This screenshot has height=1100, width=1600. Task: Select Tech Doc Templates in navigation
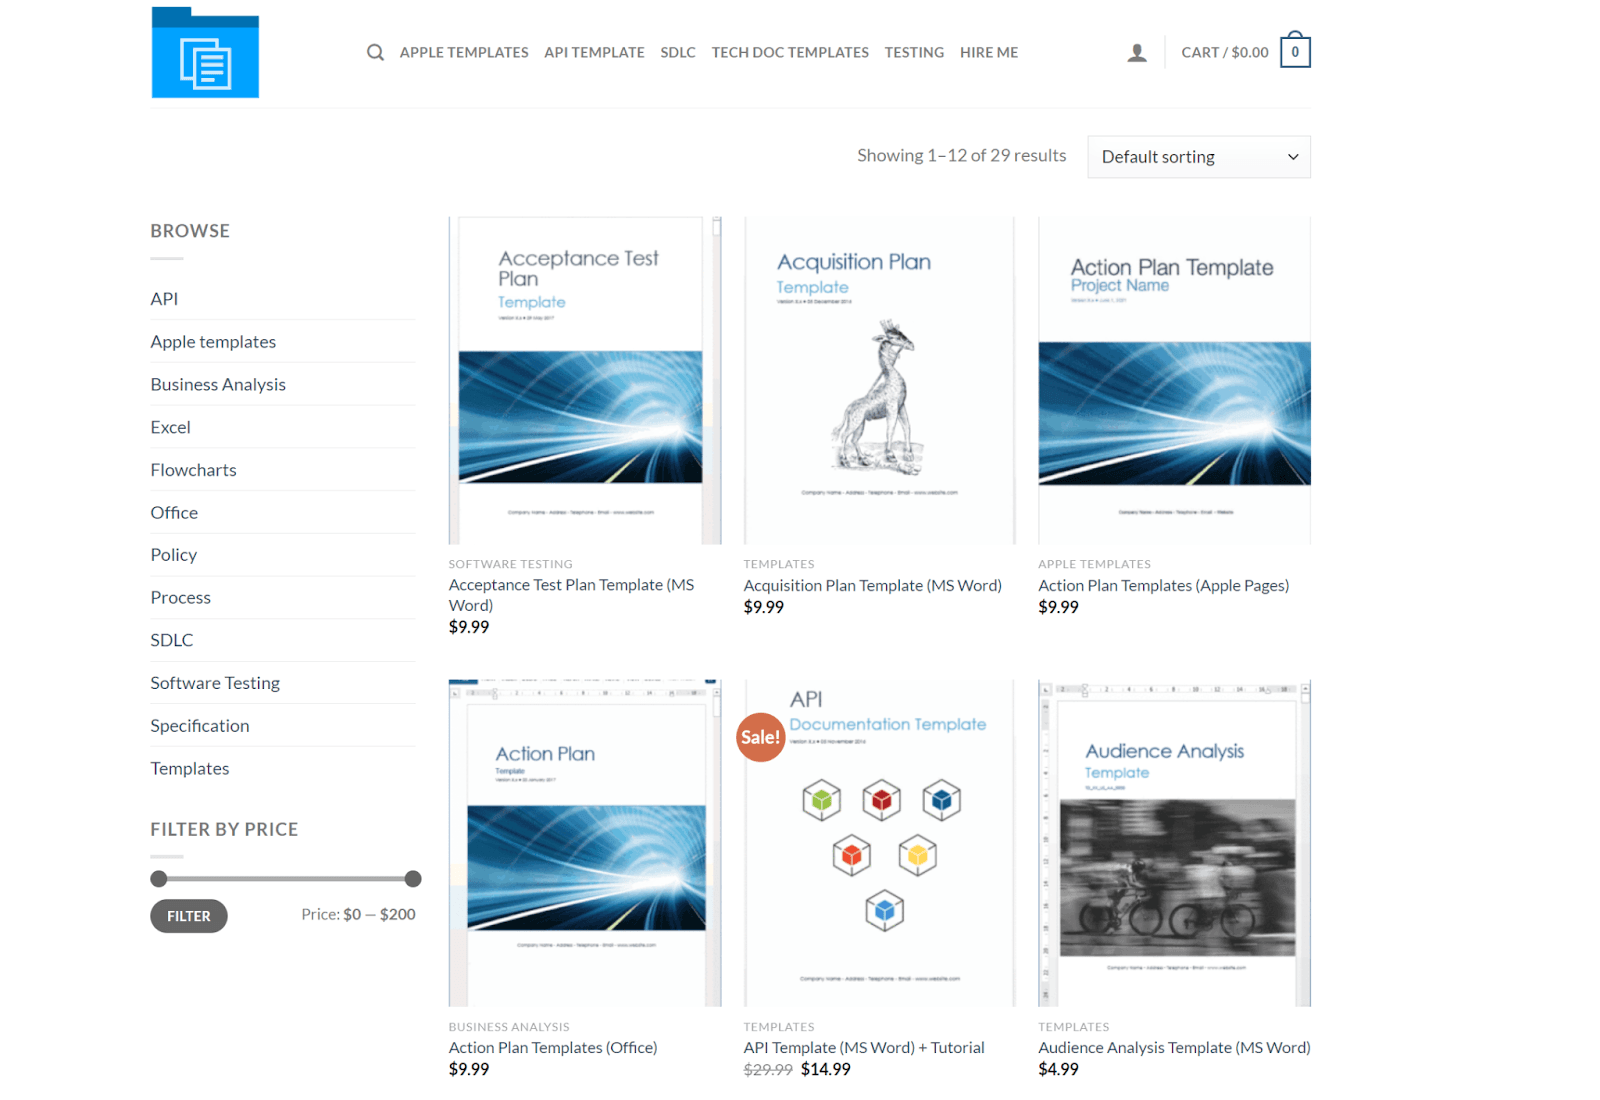(790, 52)
